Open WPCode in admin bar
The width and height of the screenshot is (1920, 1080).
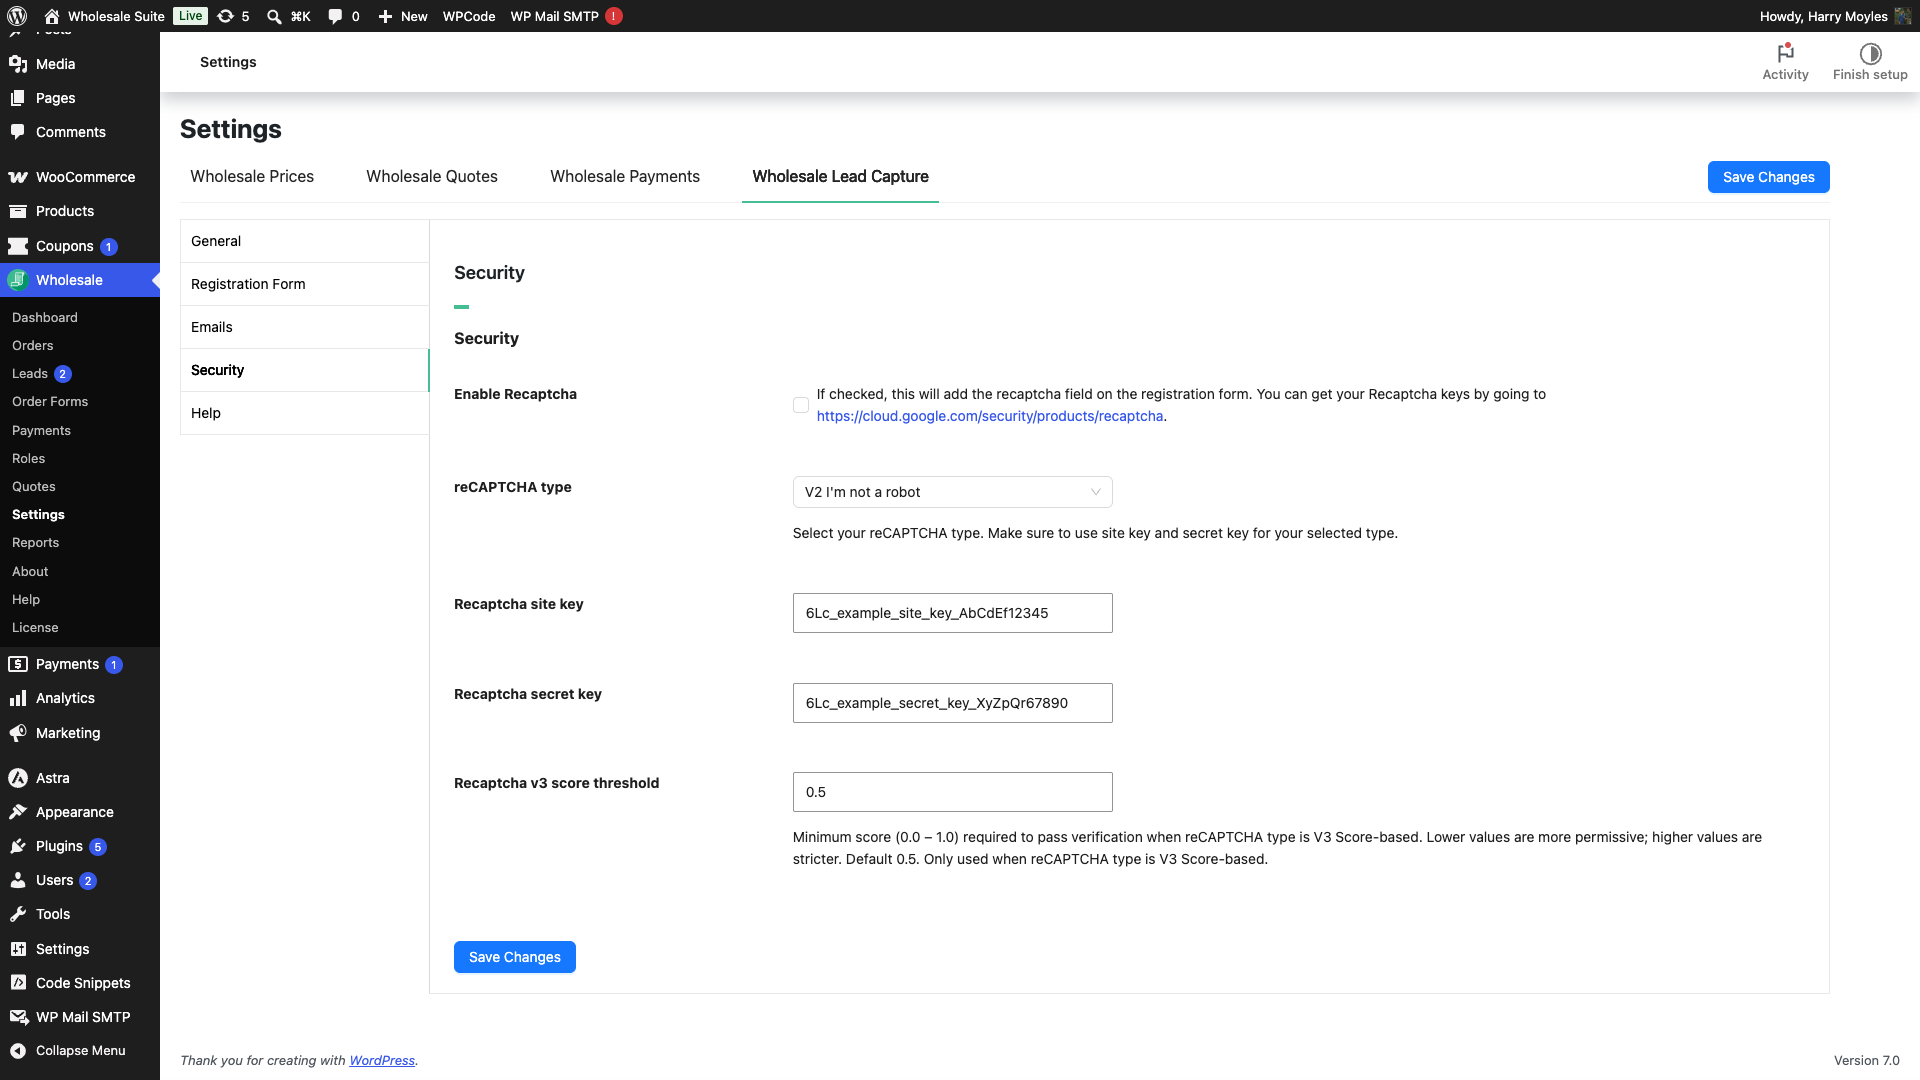[469, 16]
